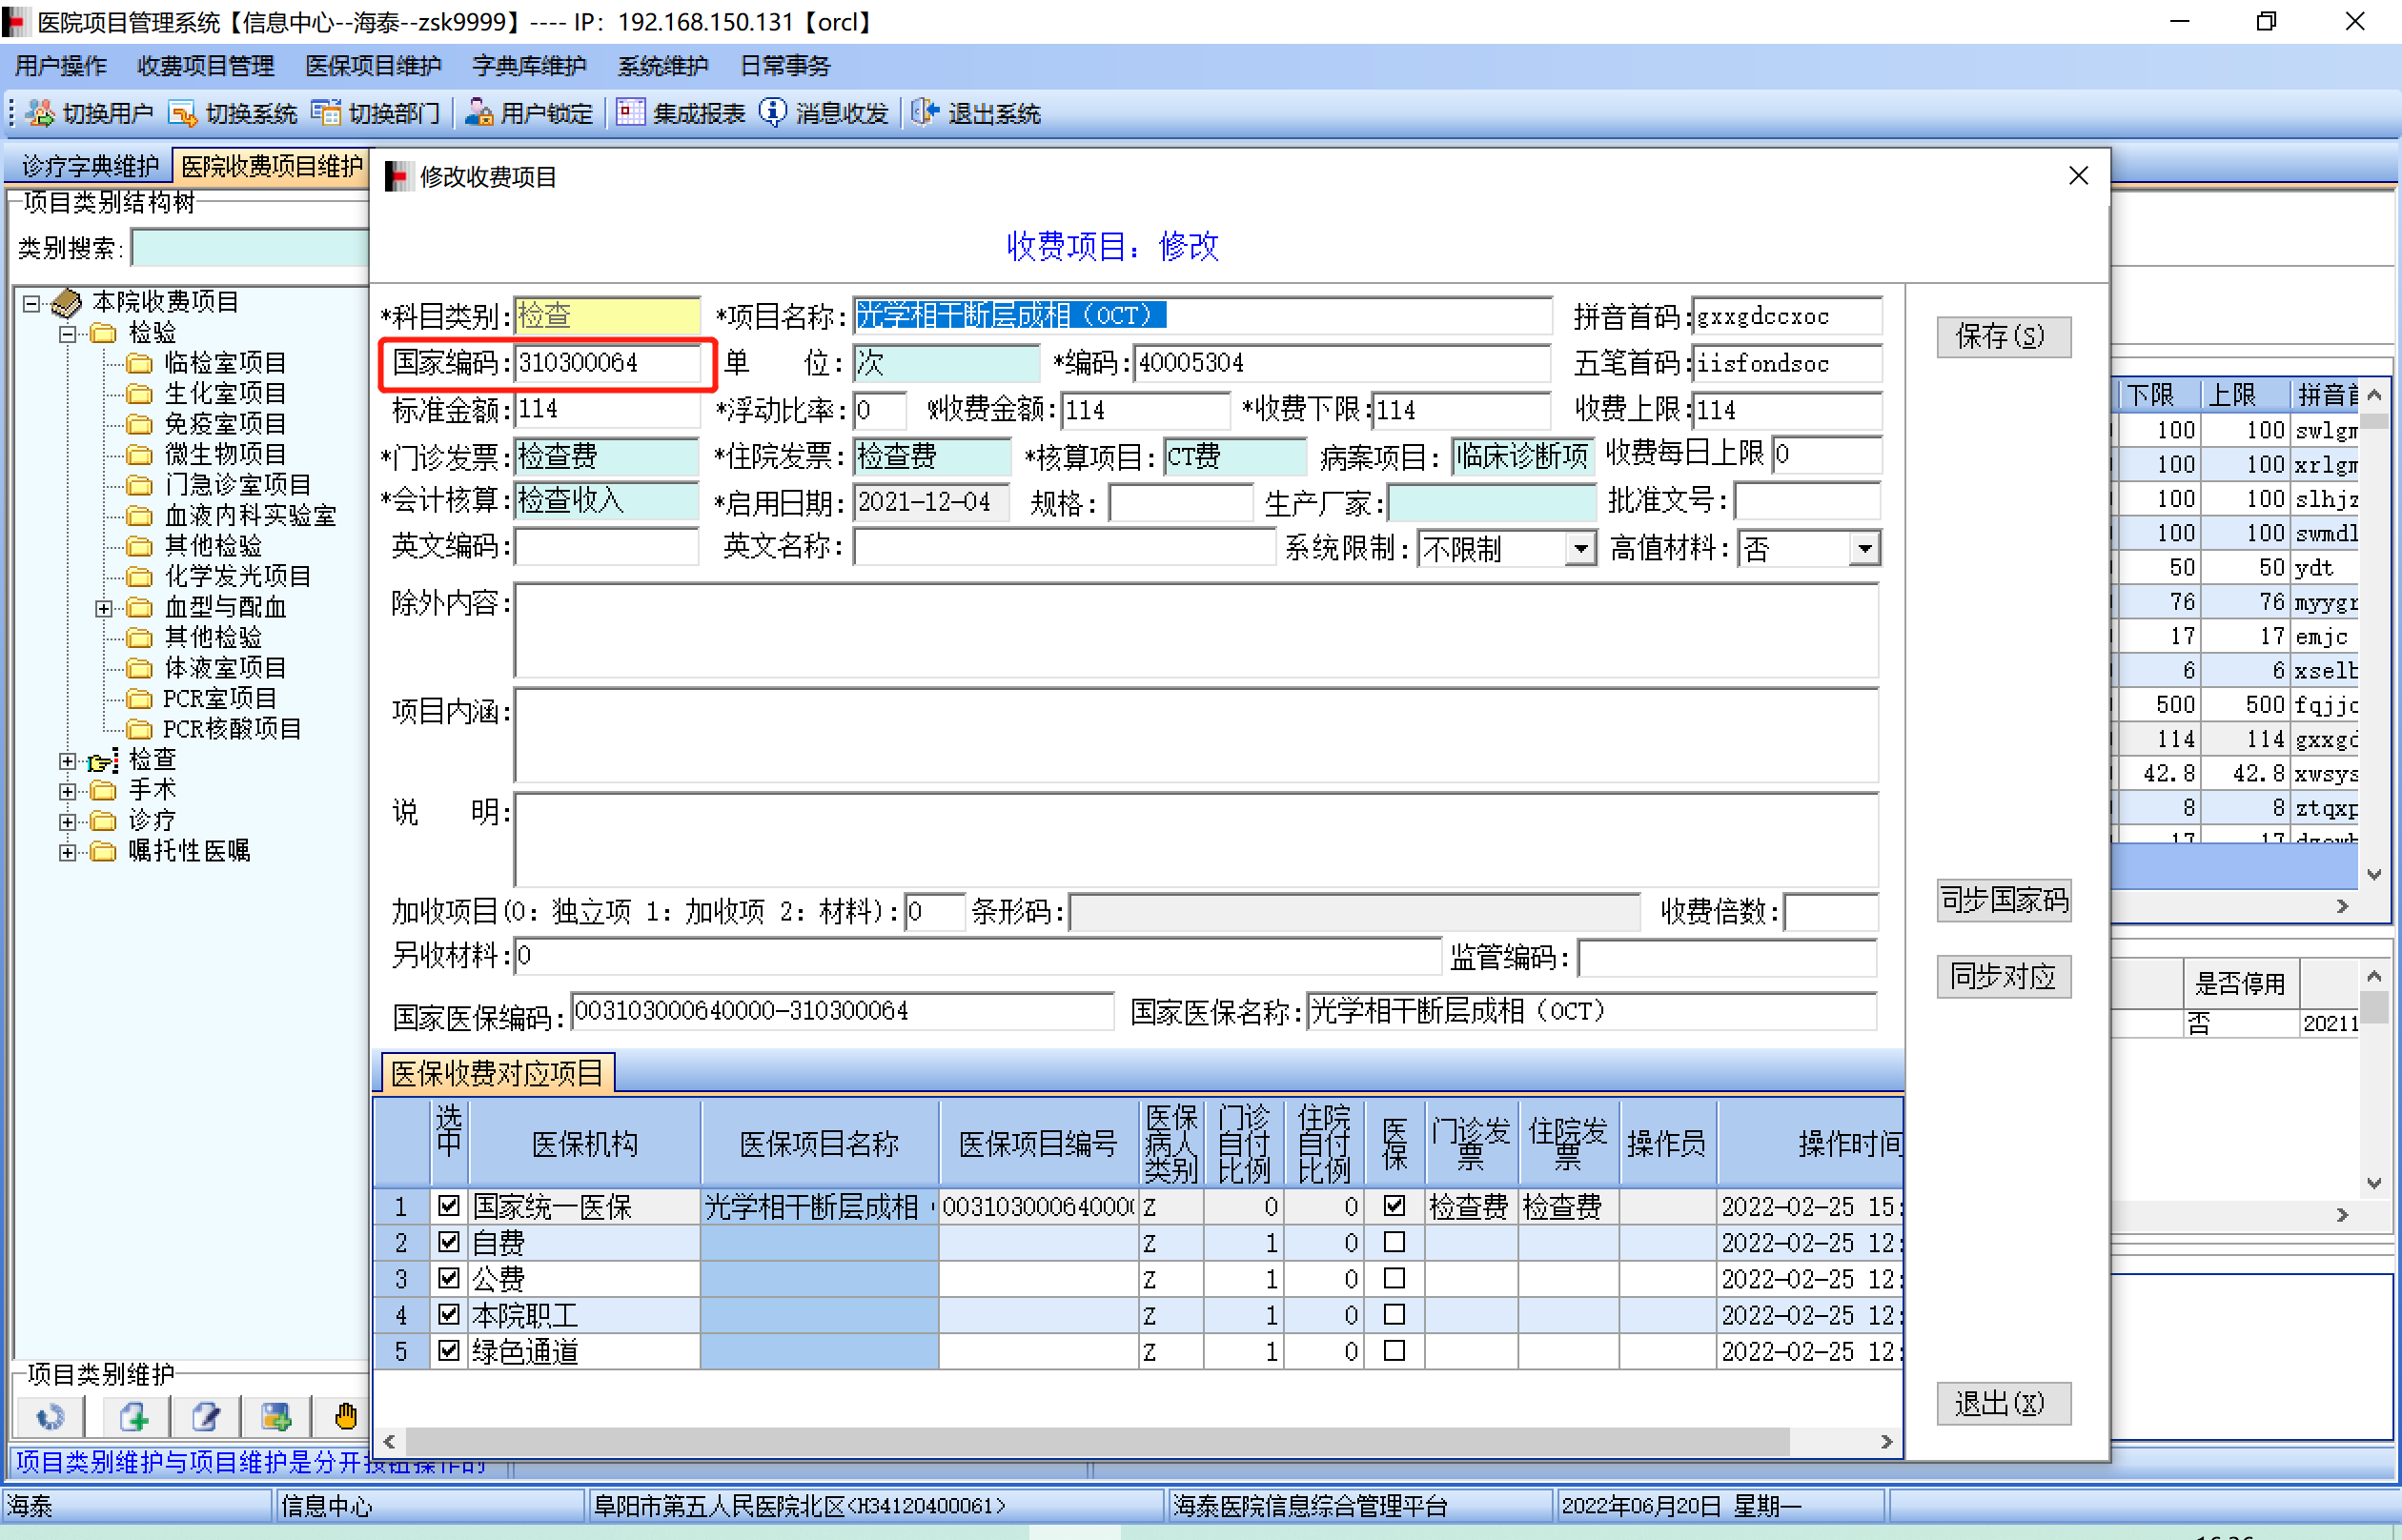Click the 切换用户 toolbar icon

(40, 113)
